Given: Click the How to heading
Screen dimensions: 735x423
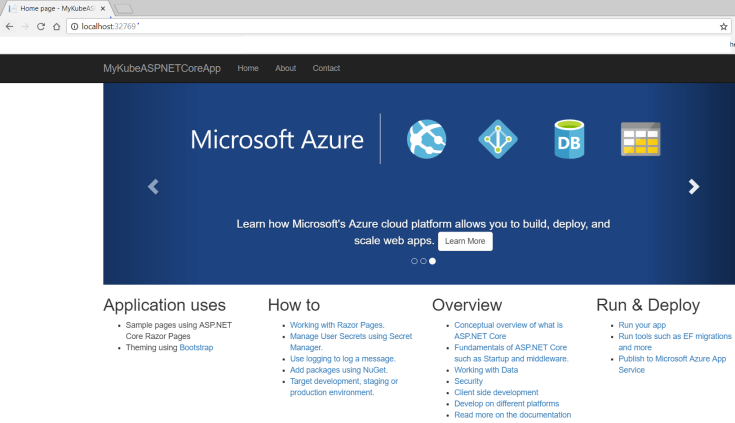Looking at the screenshot, I should click(294, 305).
